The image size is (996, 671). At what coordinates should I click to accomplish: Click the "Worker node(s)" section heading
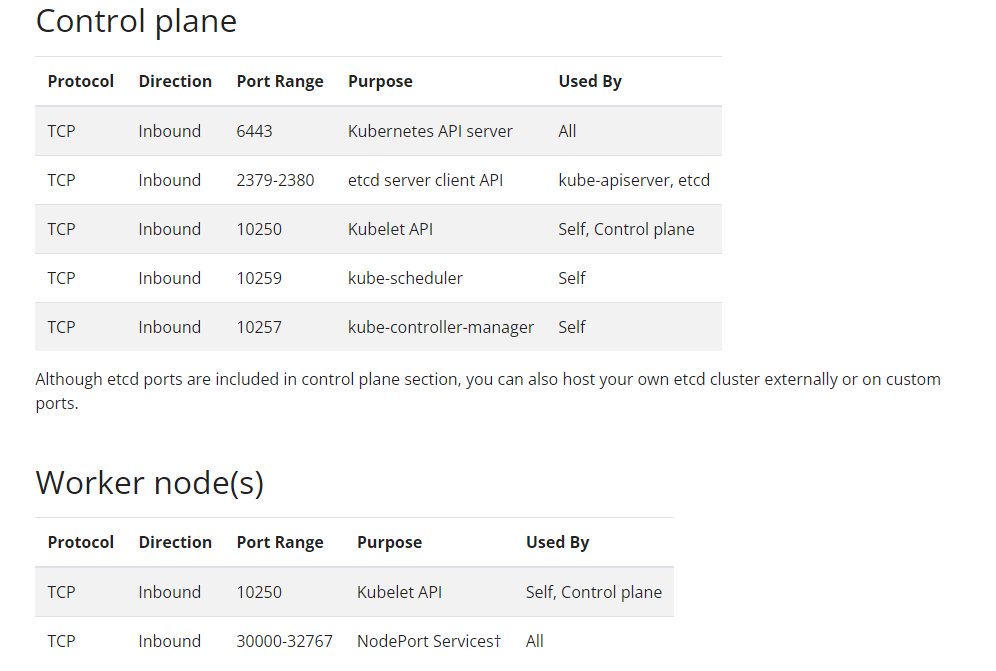click(x=150, y=482)
